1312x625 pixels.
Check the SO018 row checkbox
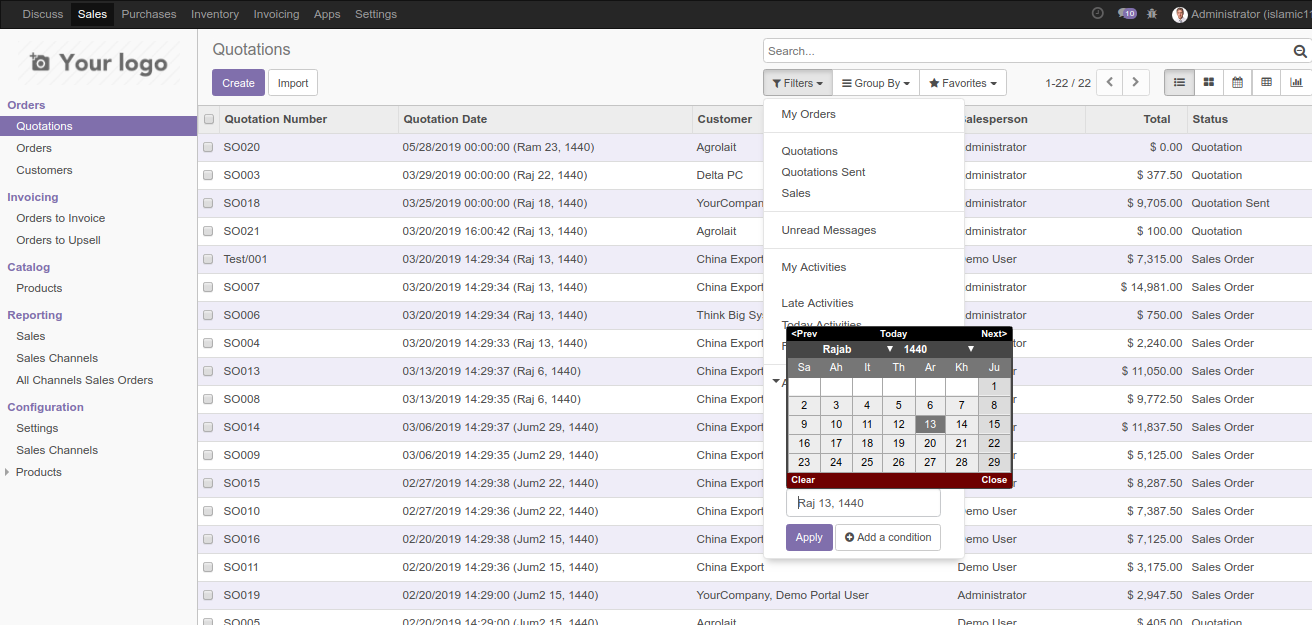[209, 203]
